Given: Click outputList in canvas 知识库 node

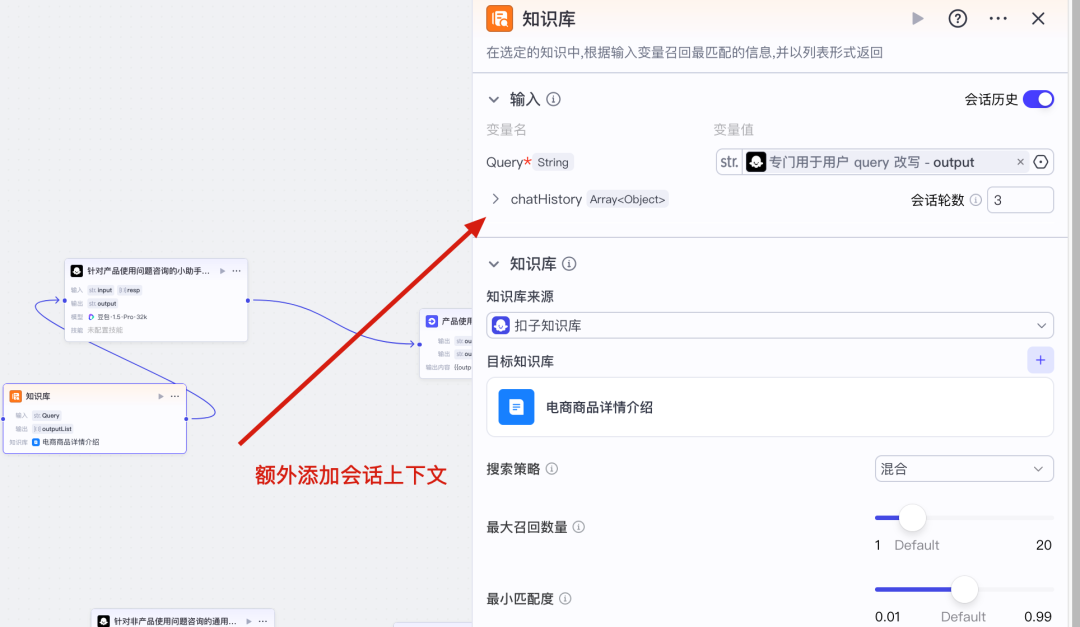Looking at the screenshot, I should point(53,429).
